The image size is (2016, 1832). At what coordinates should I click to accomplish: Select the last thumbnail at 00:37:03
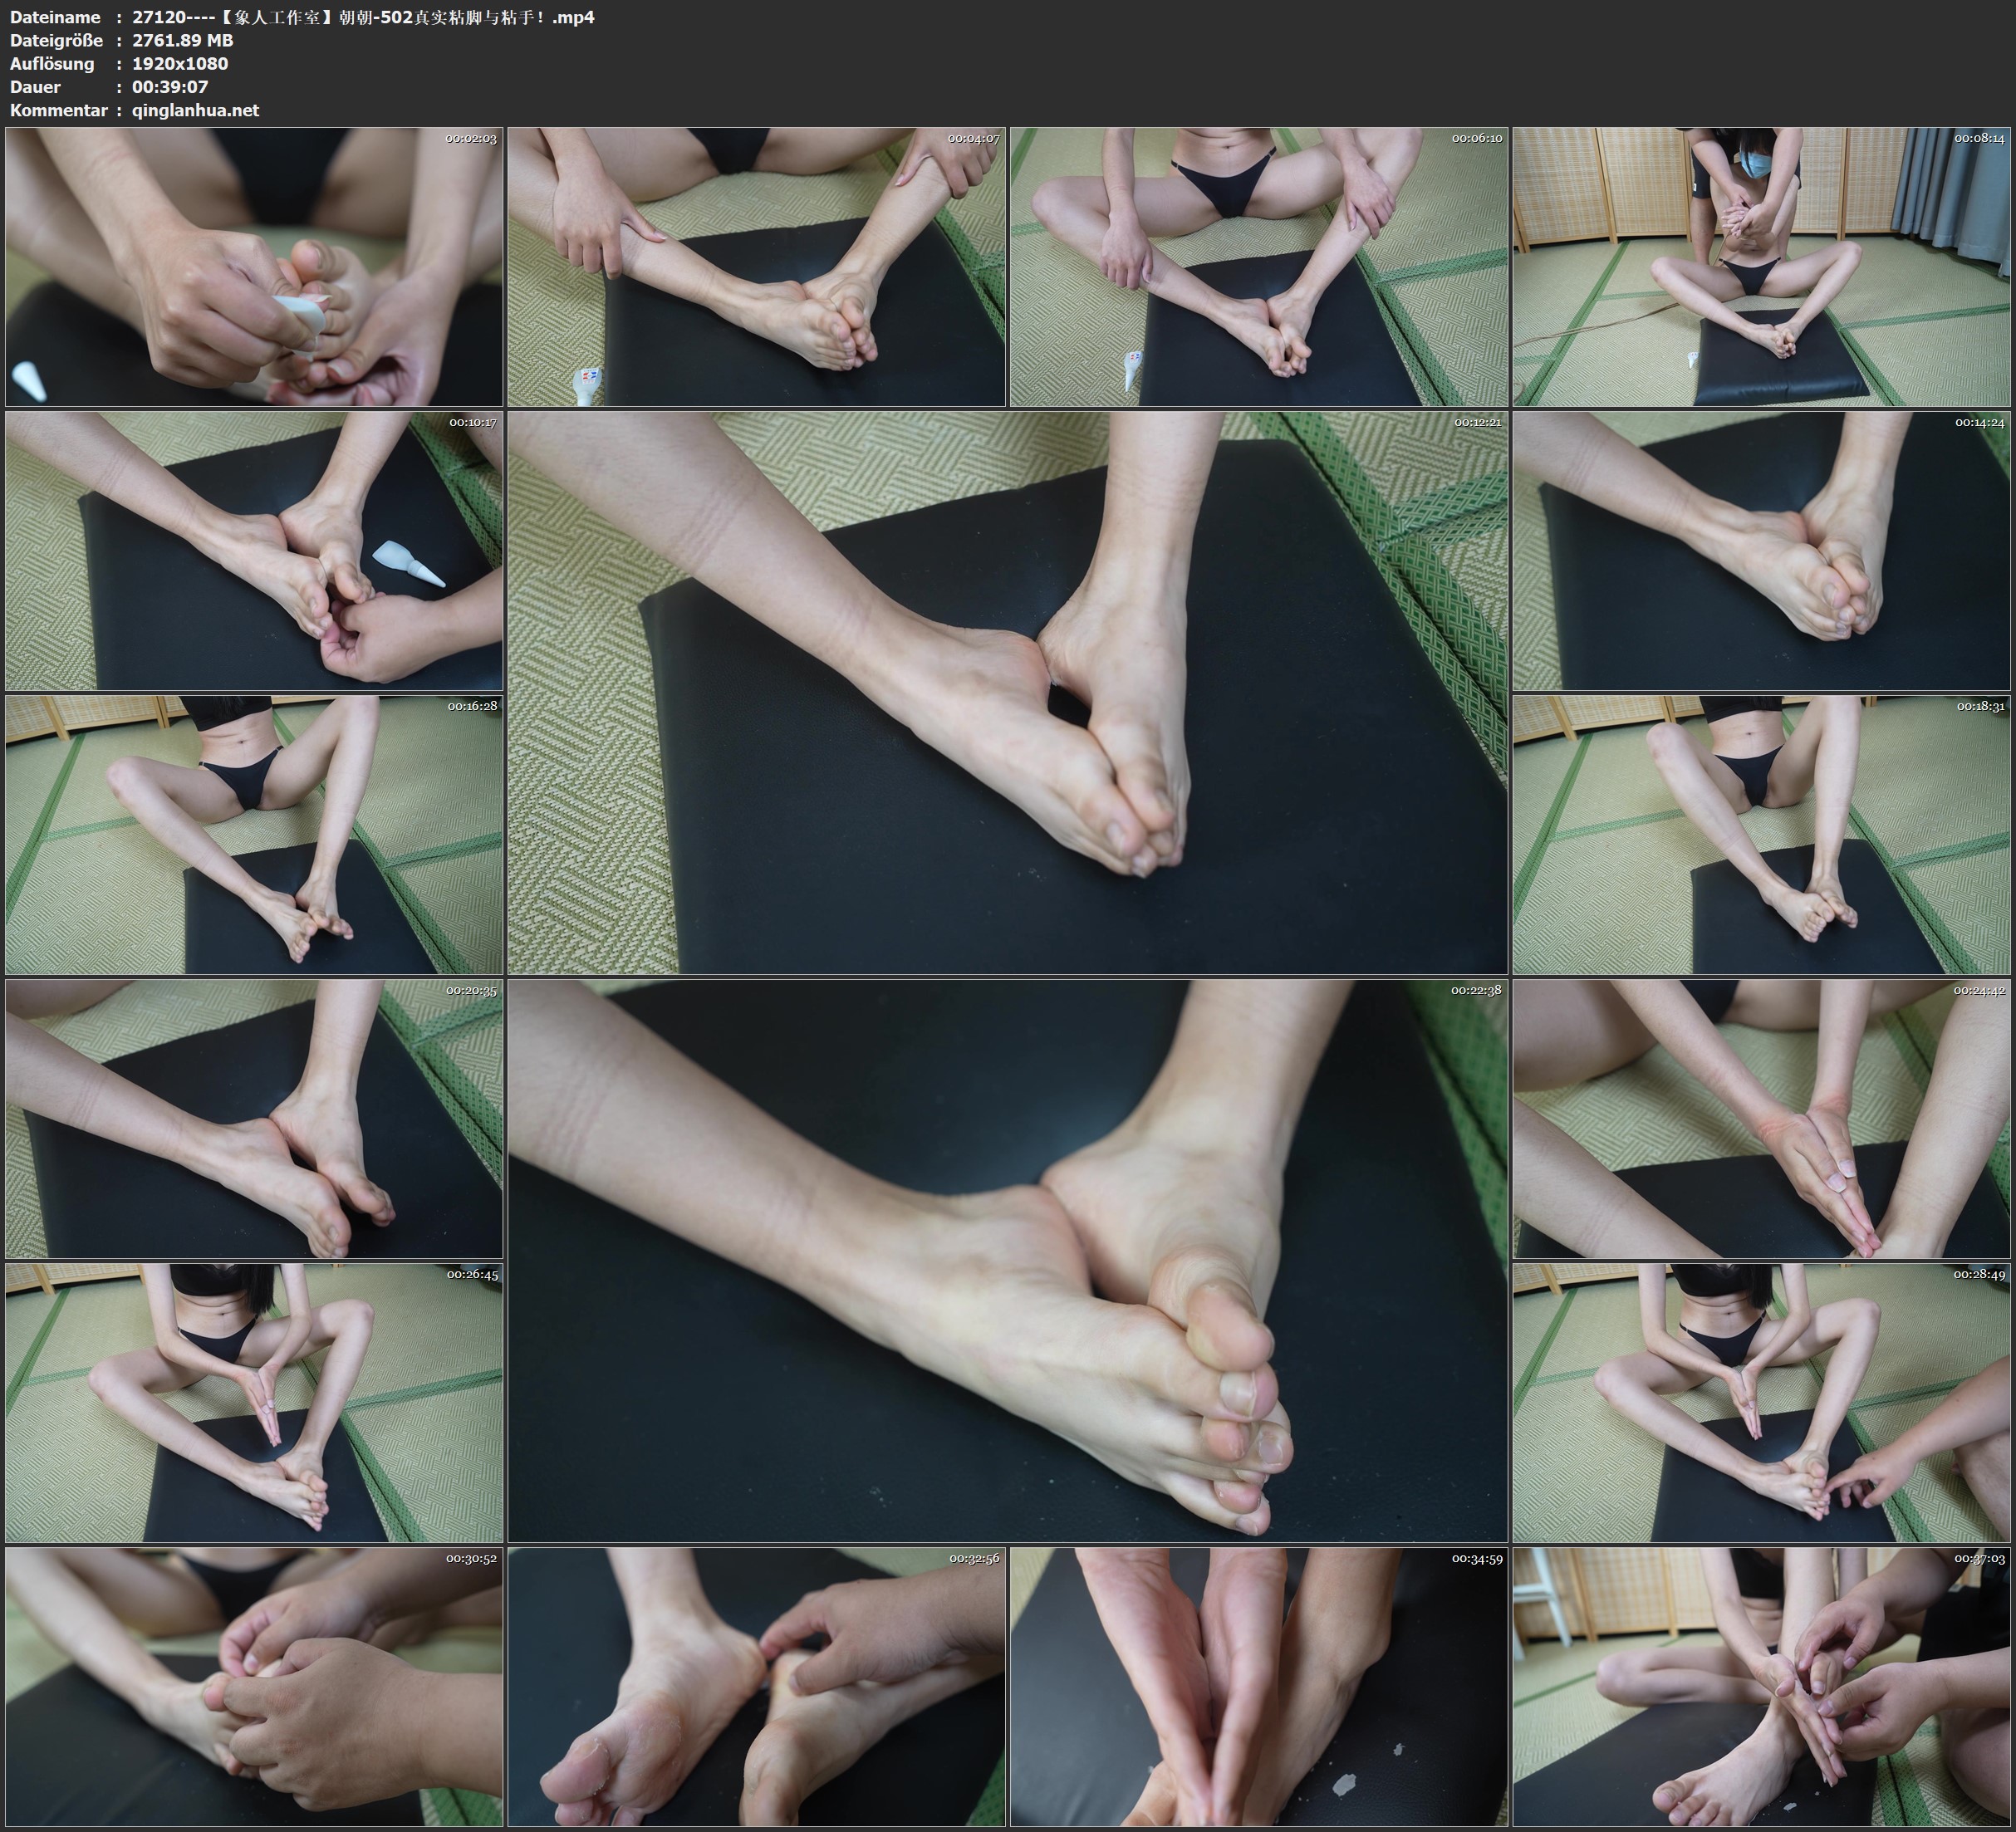[x=1761, y=1686]
